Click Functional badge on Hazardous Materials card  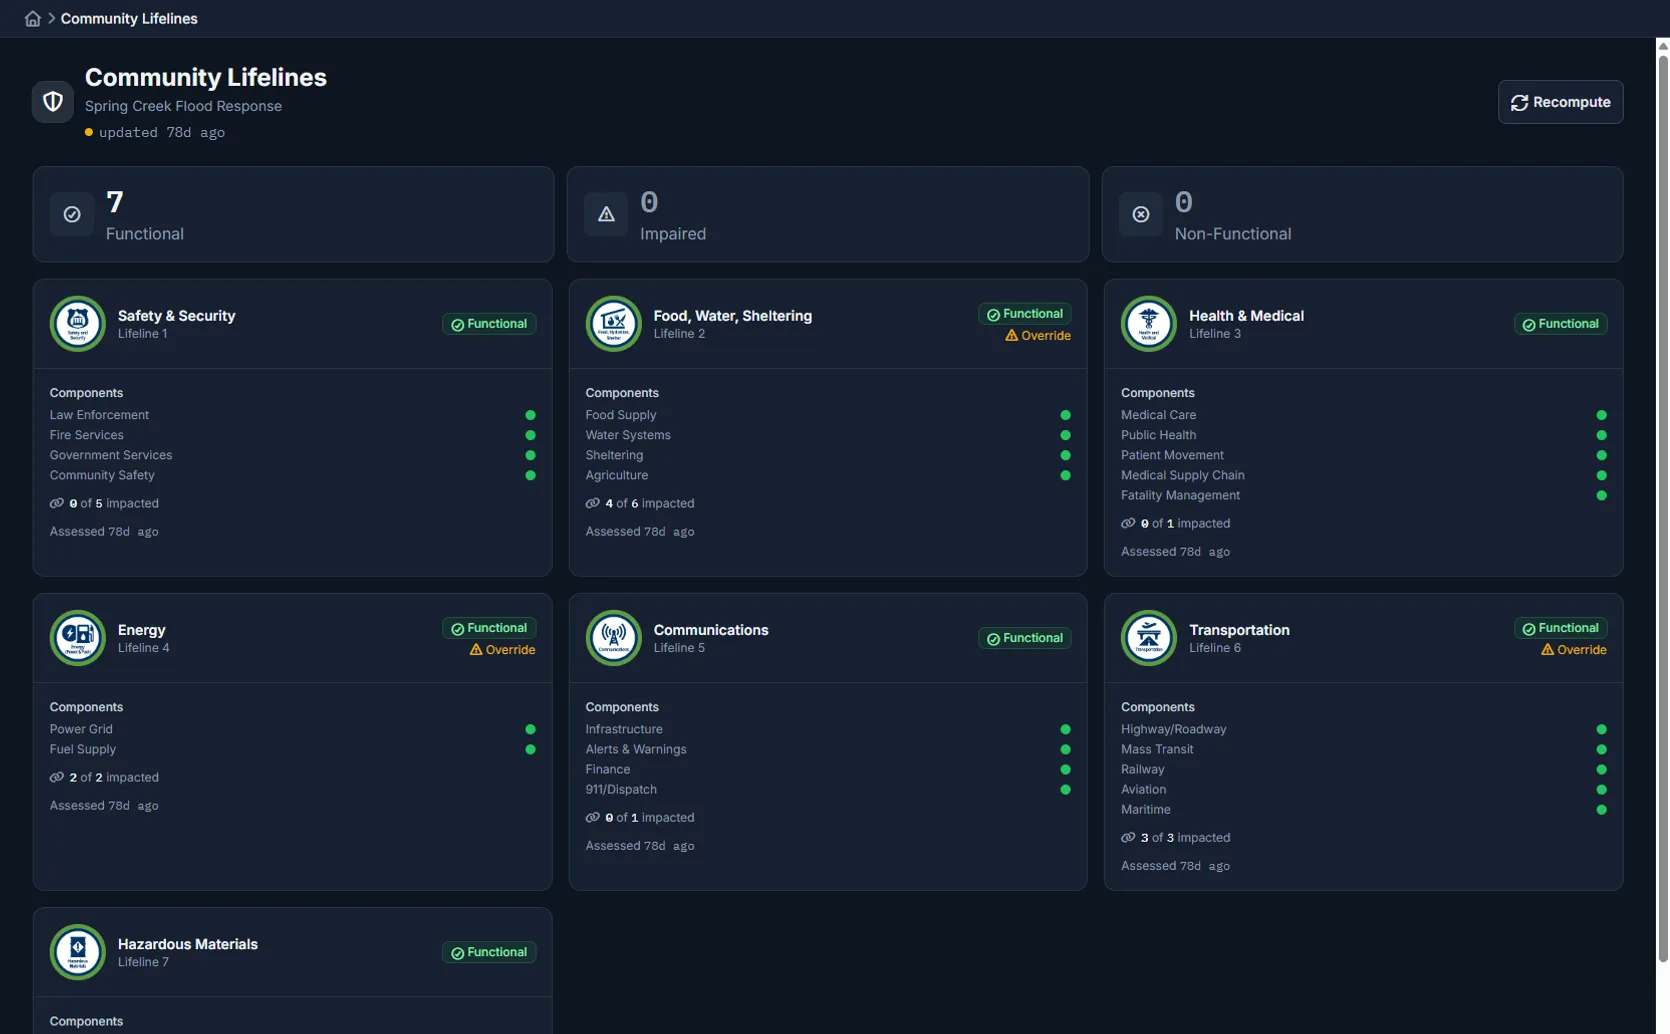[489, 952]
